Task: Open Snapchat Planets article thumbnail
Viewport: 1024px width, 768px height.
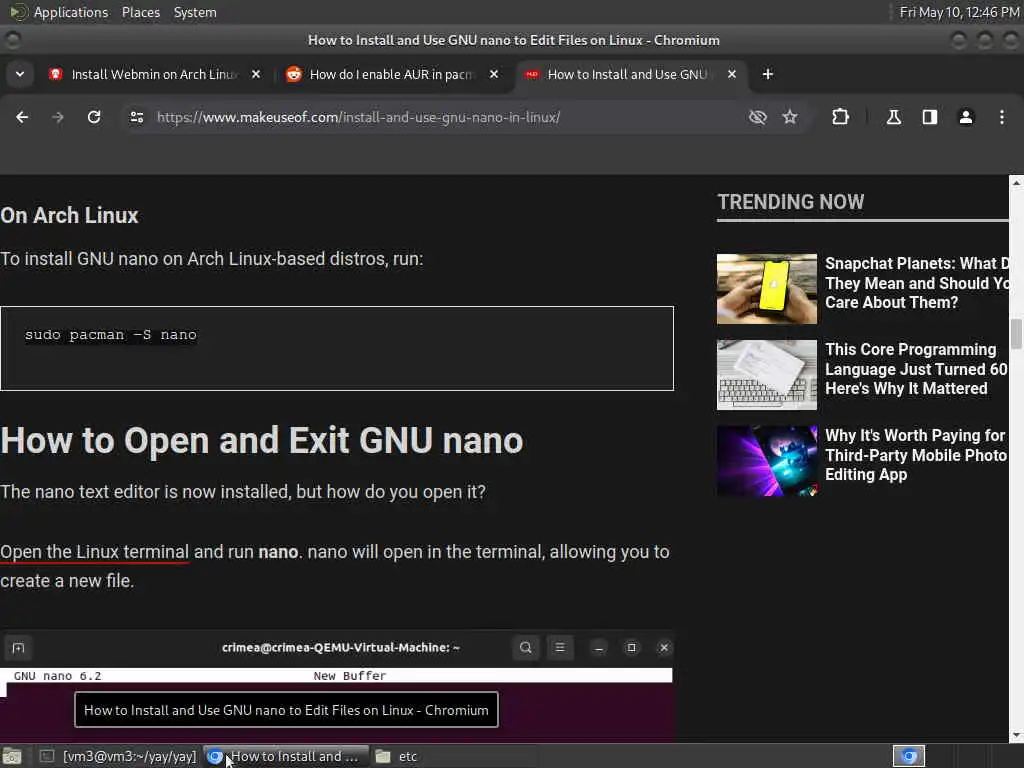Action: point(767,289)
